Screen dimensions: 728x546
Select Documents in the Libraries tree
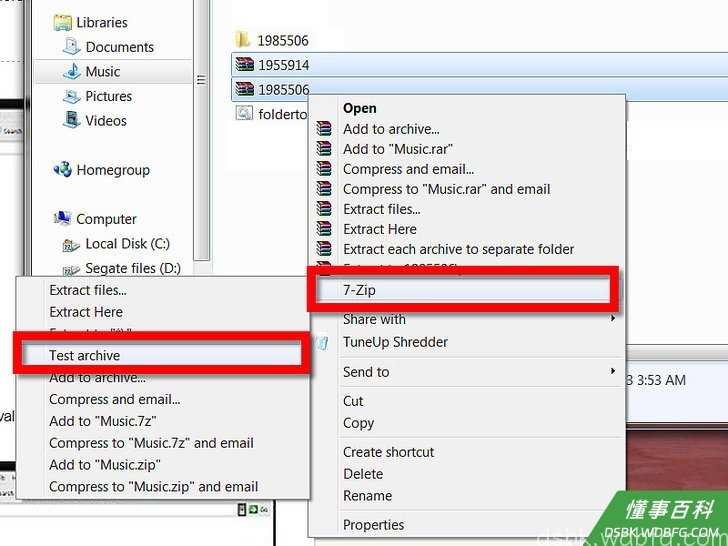(x=119, y=47)
